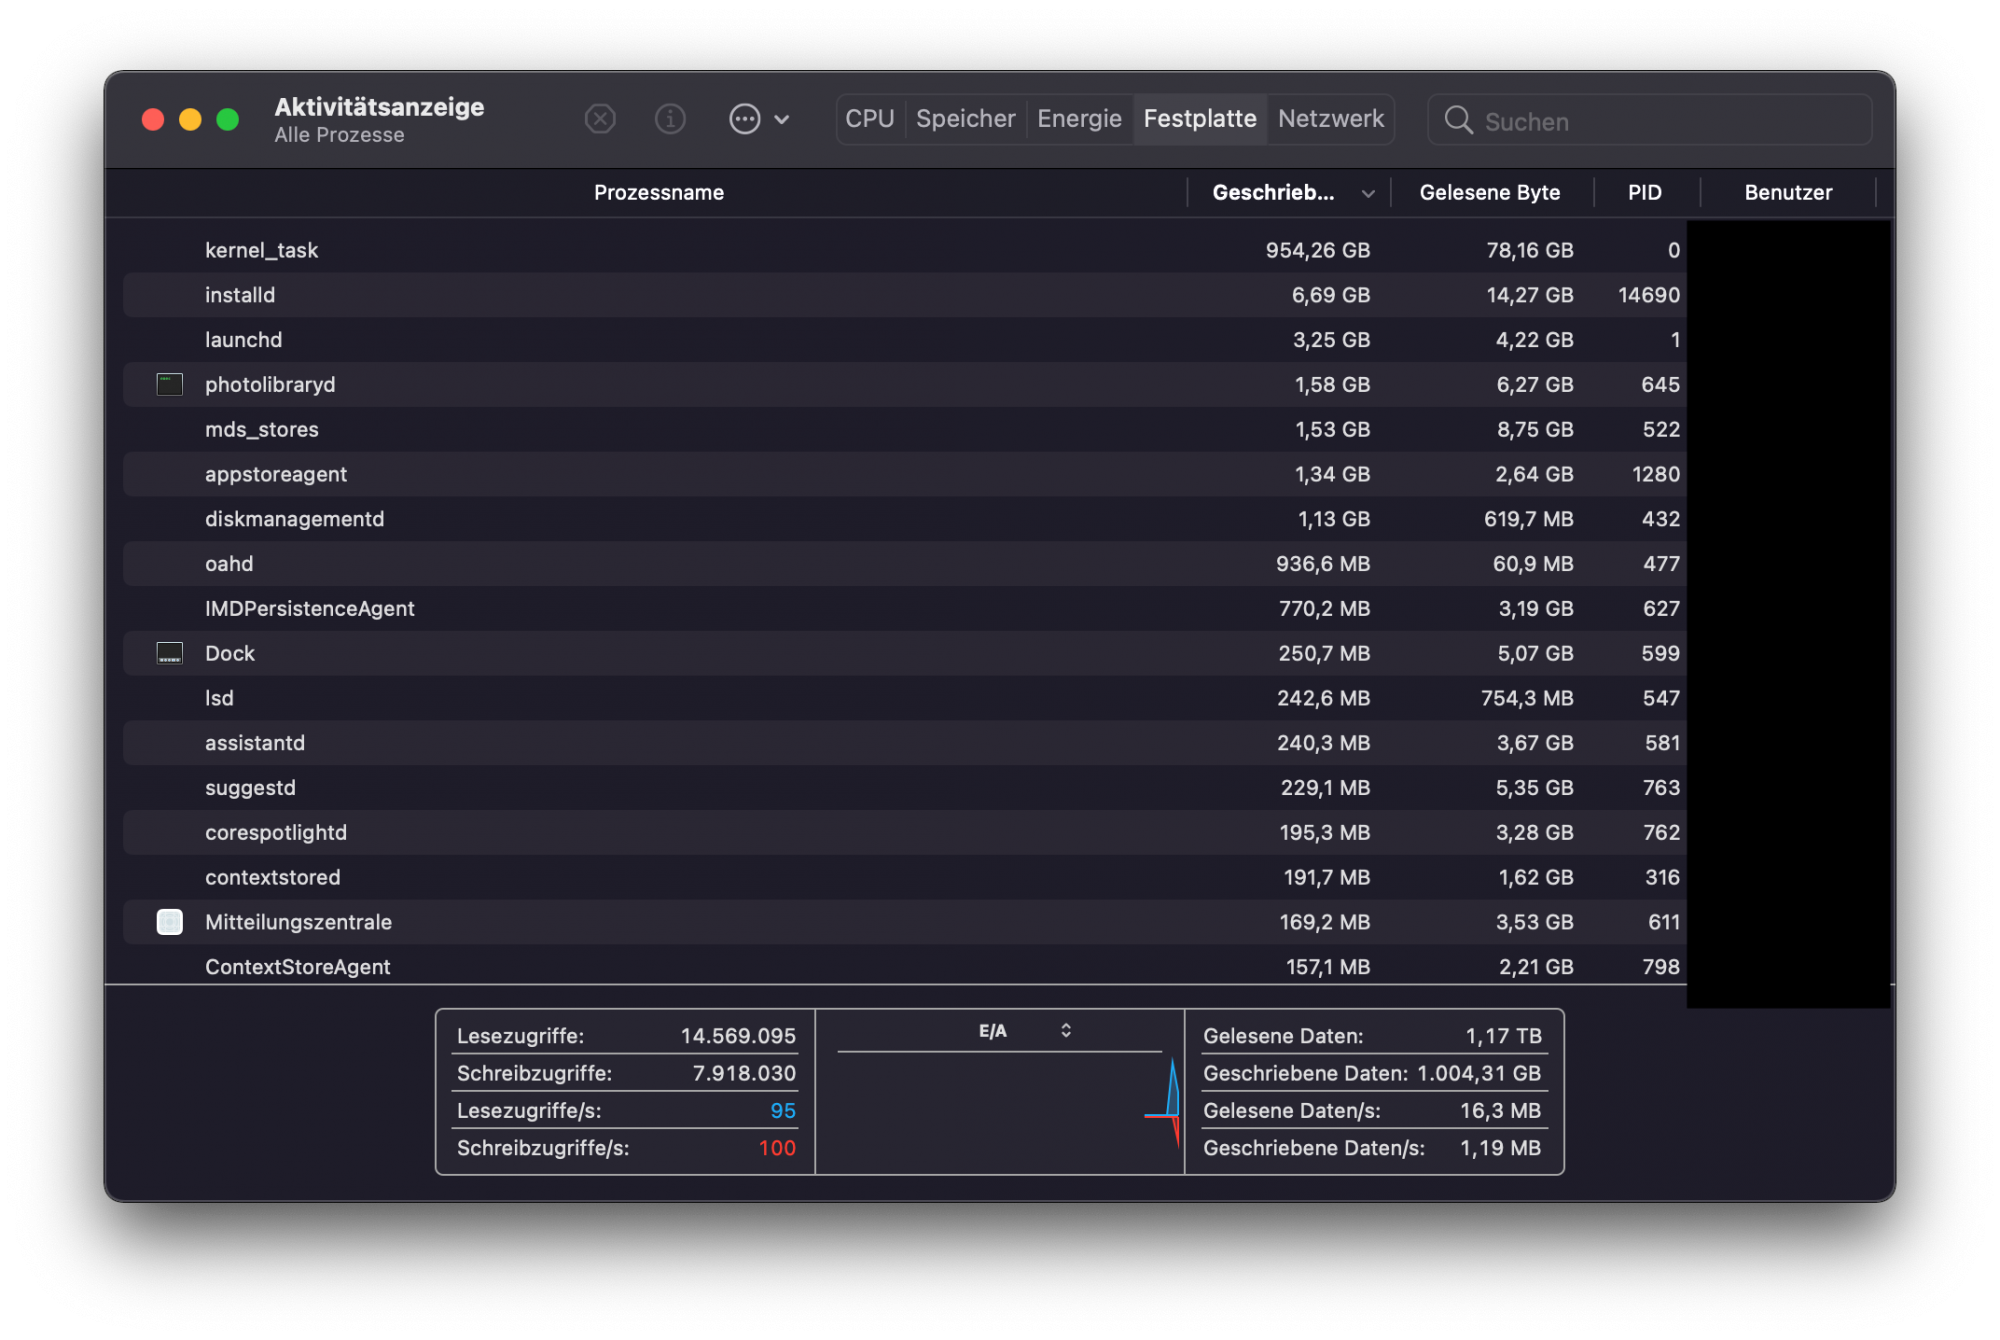Open the E/A graph type selector

pyautogui.click(x=1066, y=1030)
